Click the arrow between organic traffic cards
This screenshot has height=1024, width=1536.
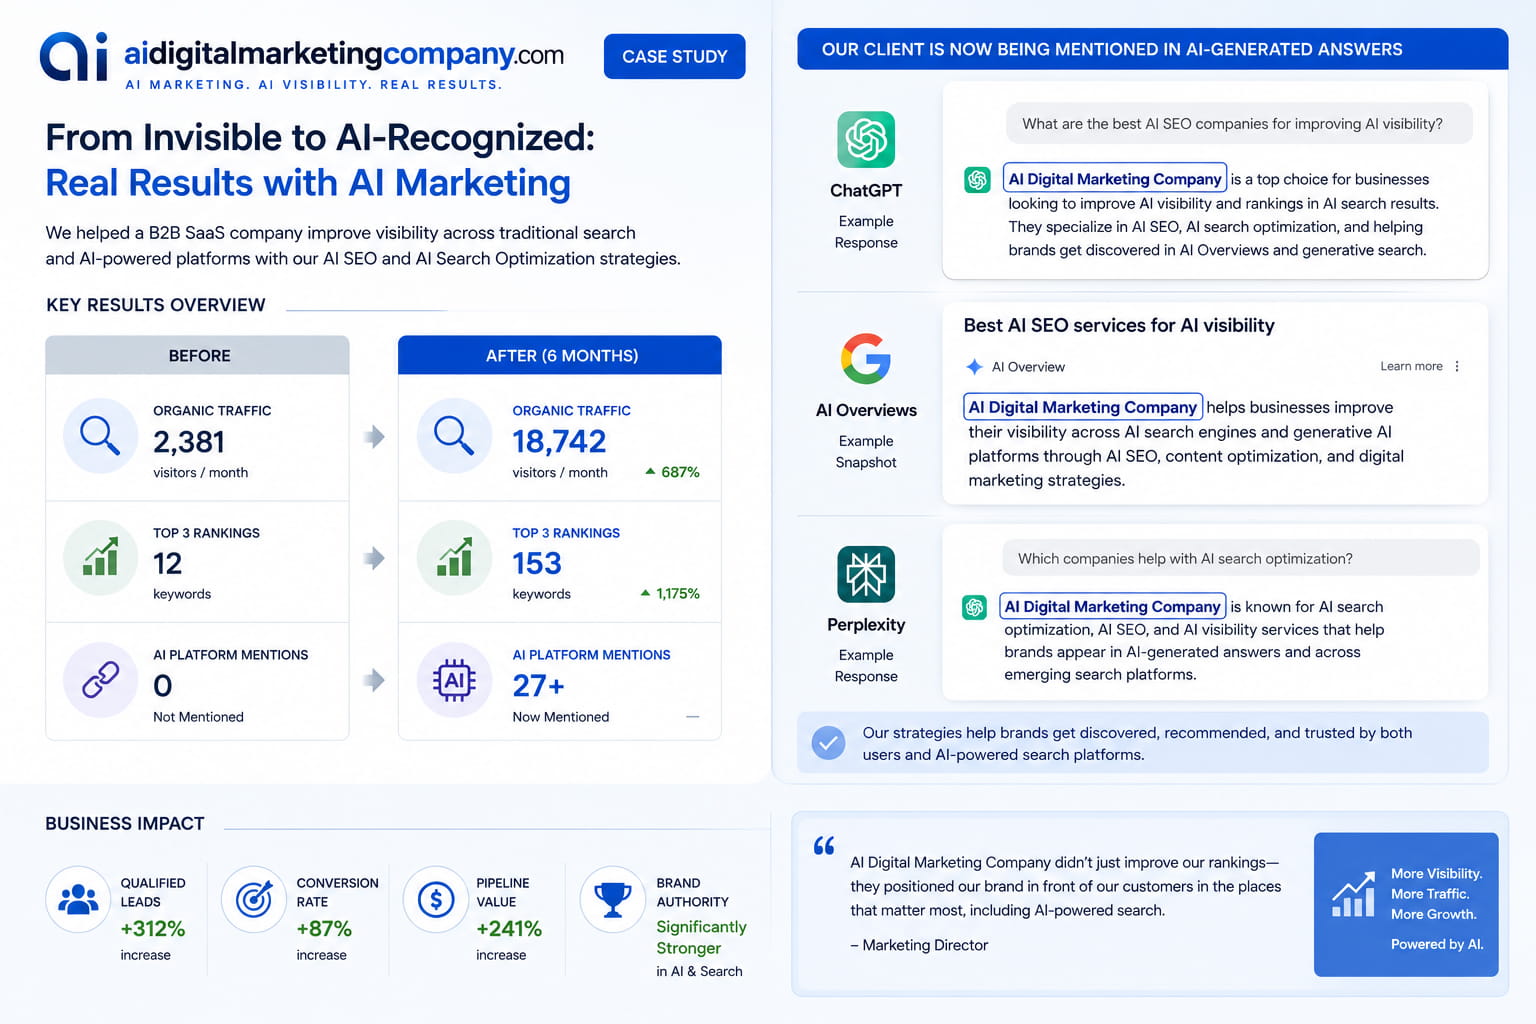coord(374,436)
